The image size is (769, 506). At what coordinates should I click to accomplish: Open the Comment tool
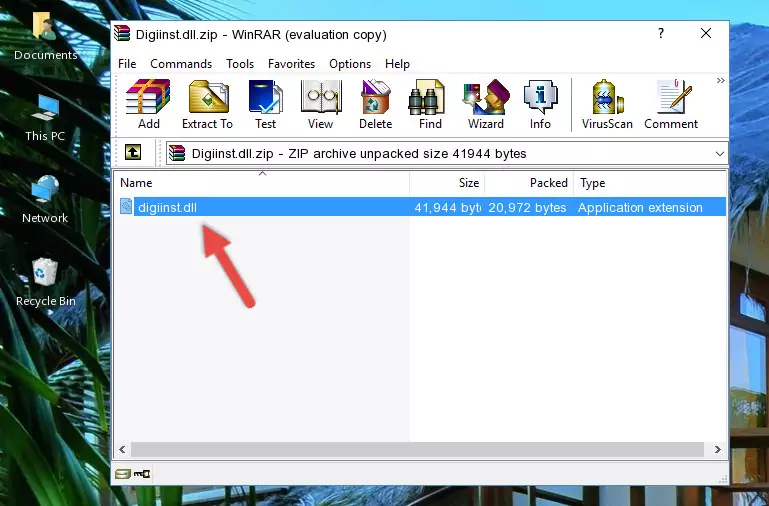671,104
